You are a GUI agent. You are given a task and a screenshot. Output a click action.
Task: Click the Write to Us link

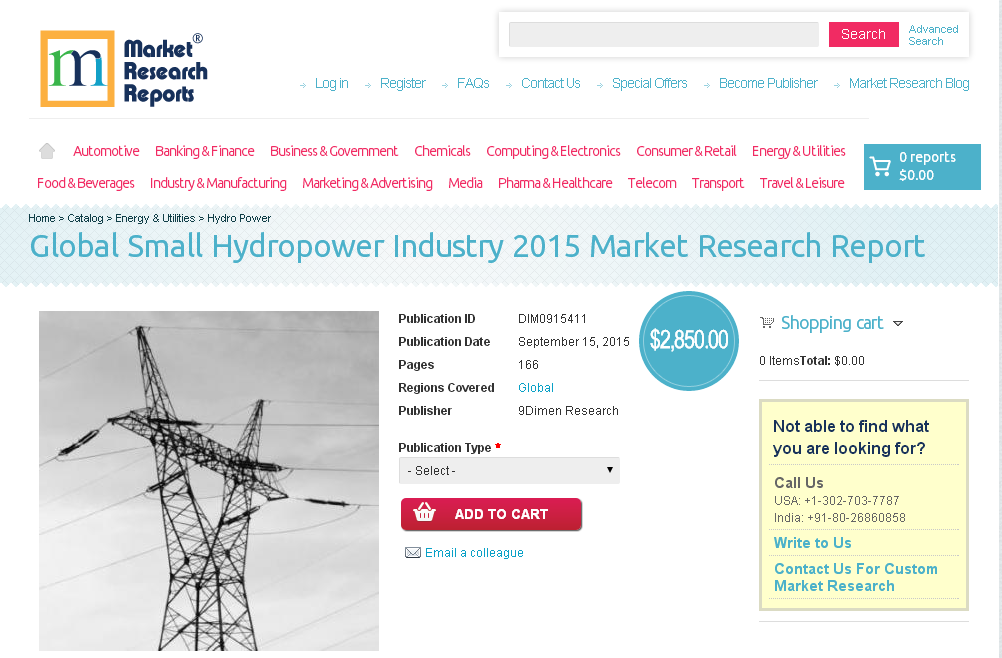812,543
